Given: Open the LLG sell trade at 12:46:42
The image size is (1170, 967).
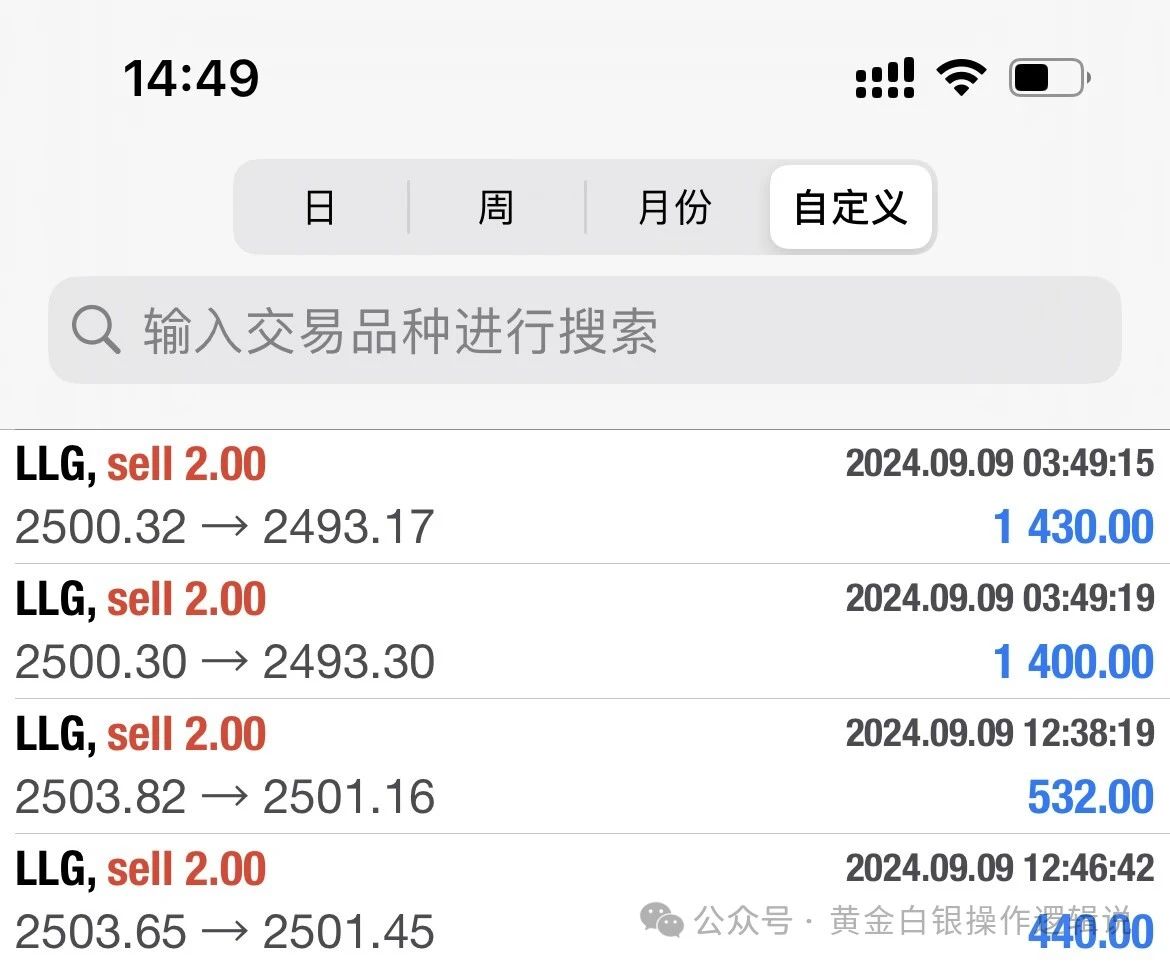Looking at the screenshot, I should [x=585, y=901].
